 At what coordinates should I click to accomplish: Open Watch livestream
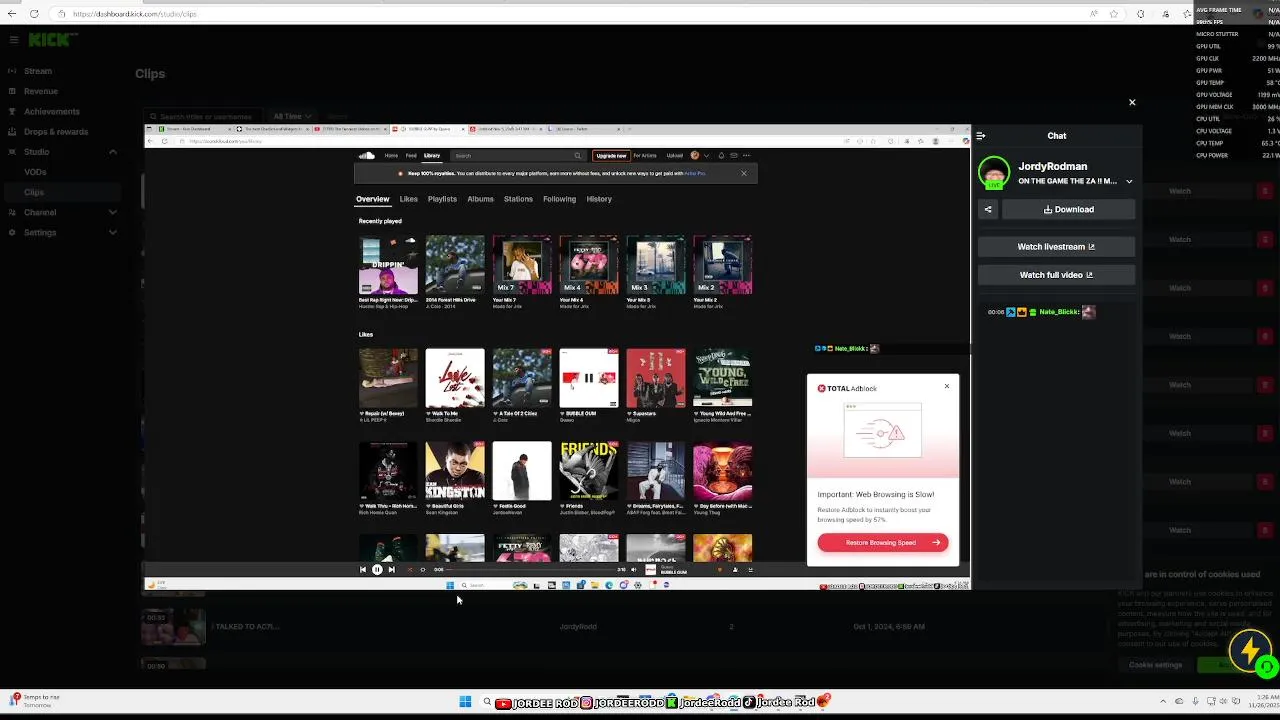[1057, 246]
